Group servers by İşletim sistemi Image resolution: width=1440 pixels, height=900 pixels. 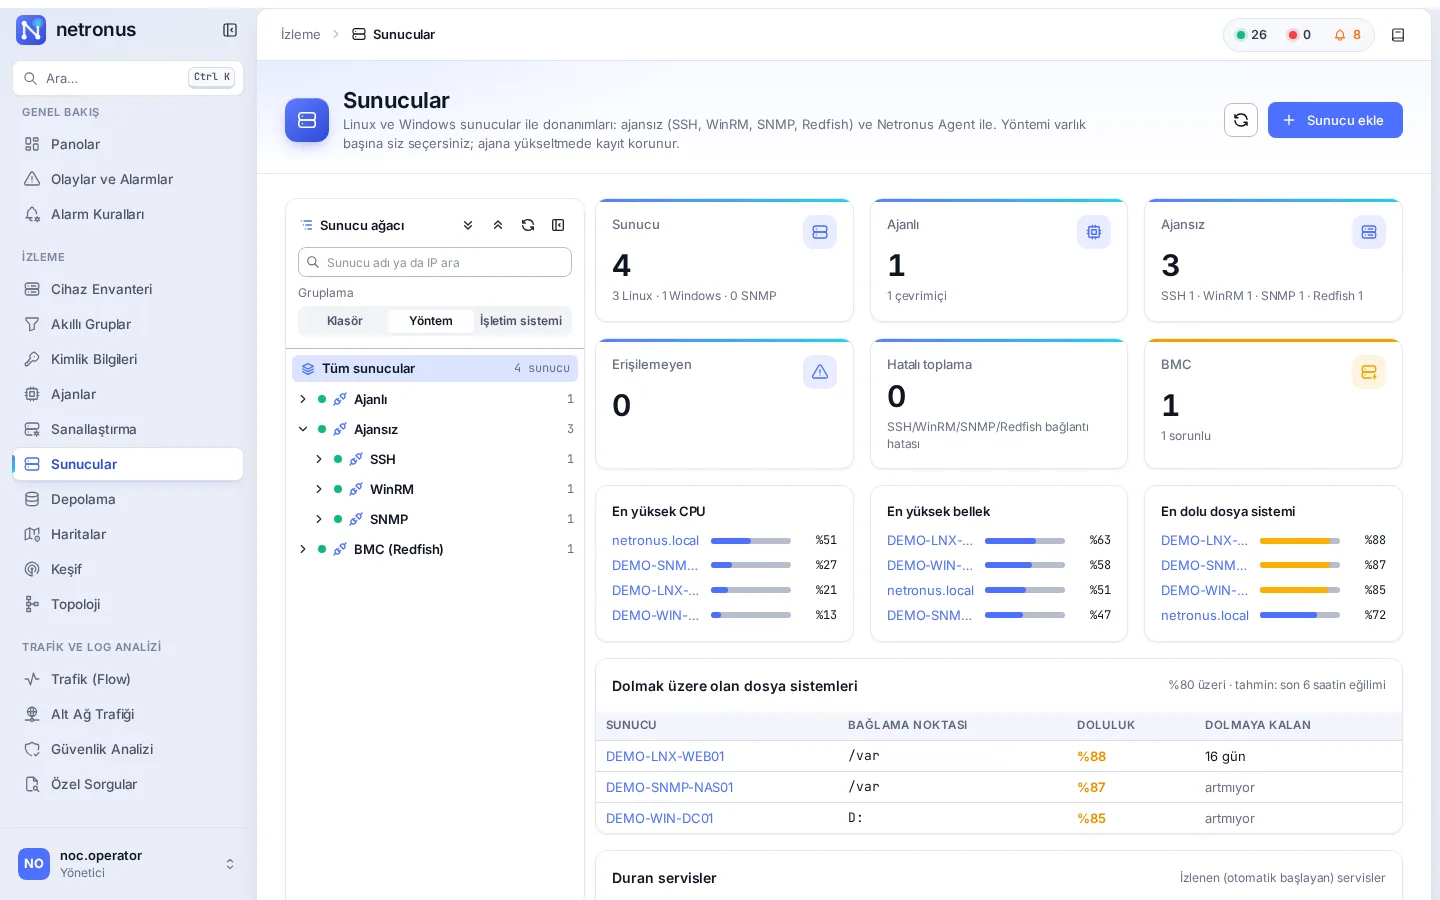click(521, 321)
